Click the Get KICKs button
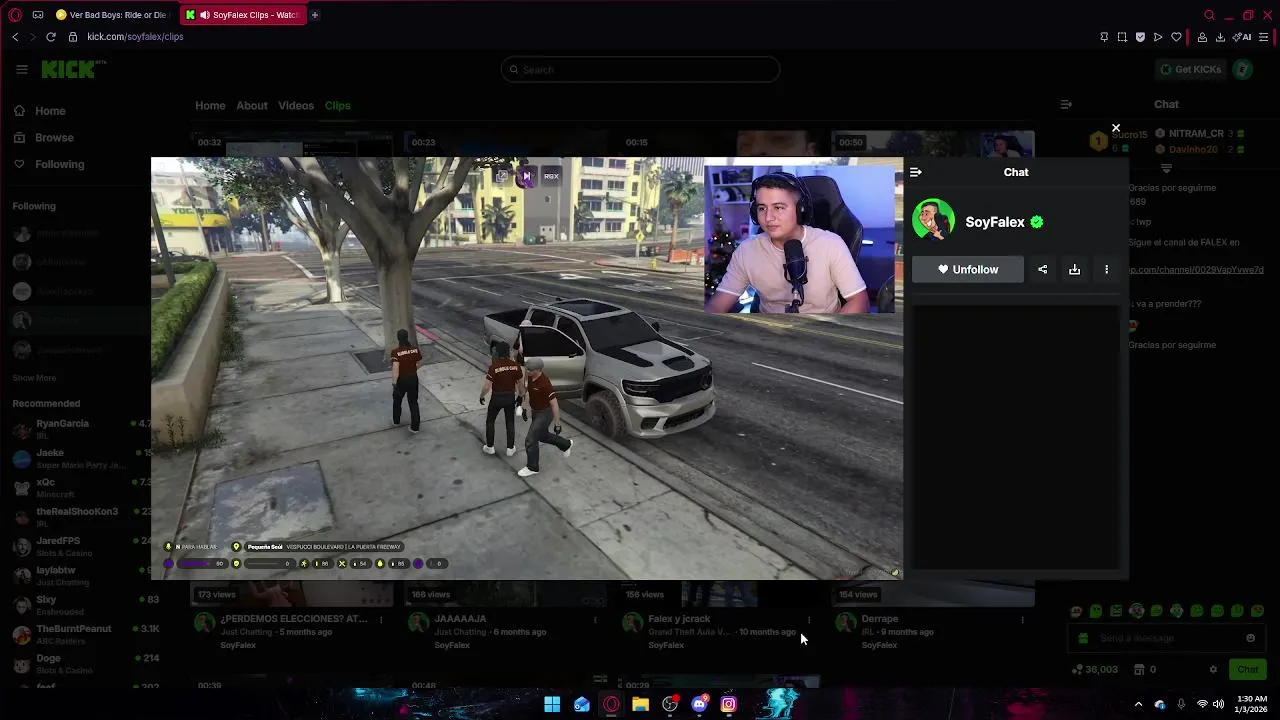 (x=1190, y=69)
